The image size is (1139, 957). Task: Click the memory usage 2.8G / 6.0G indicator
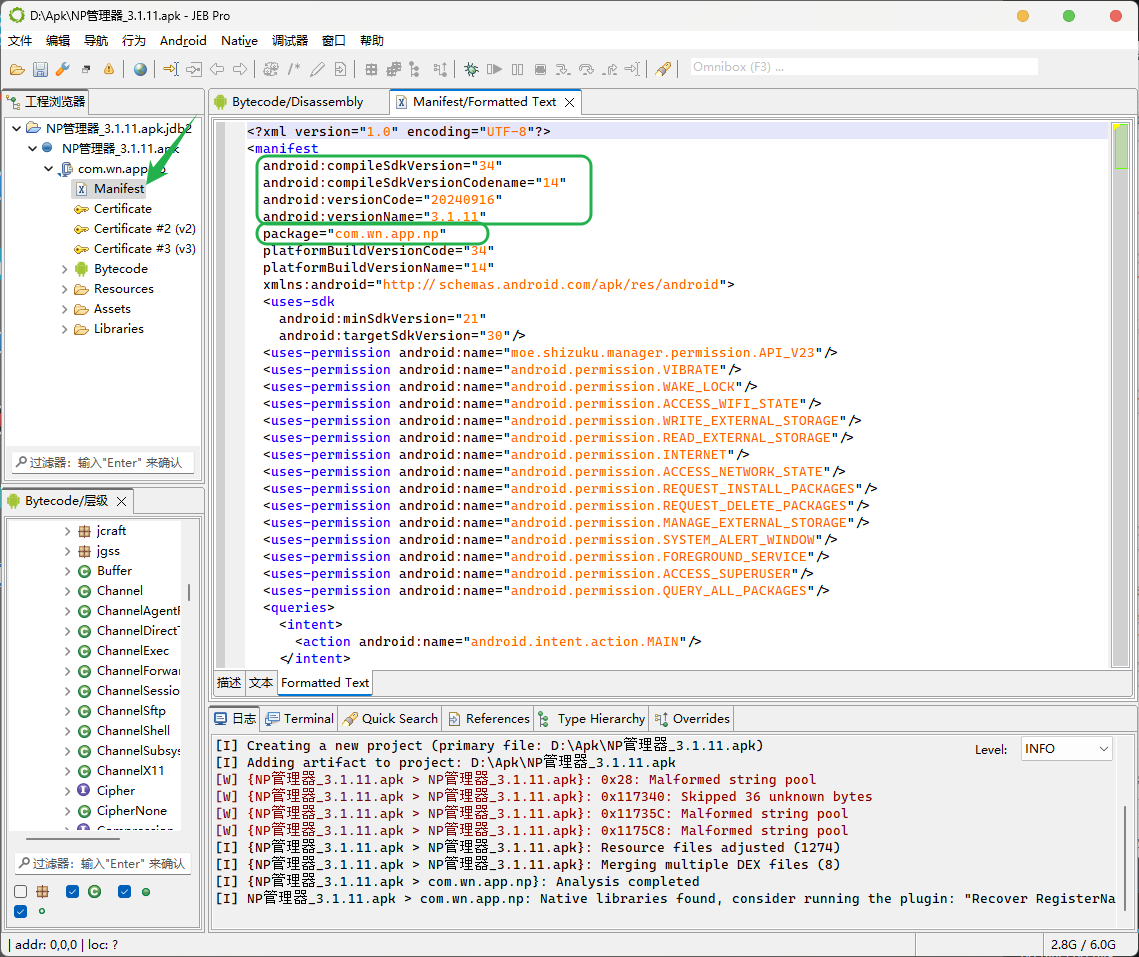point(1082,945)
